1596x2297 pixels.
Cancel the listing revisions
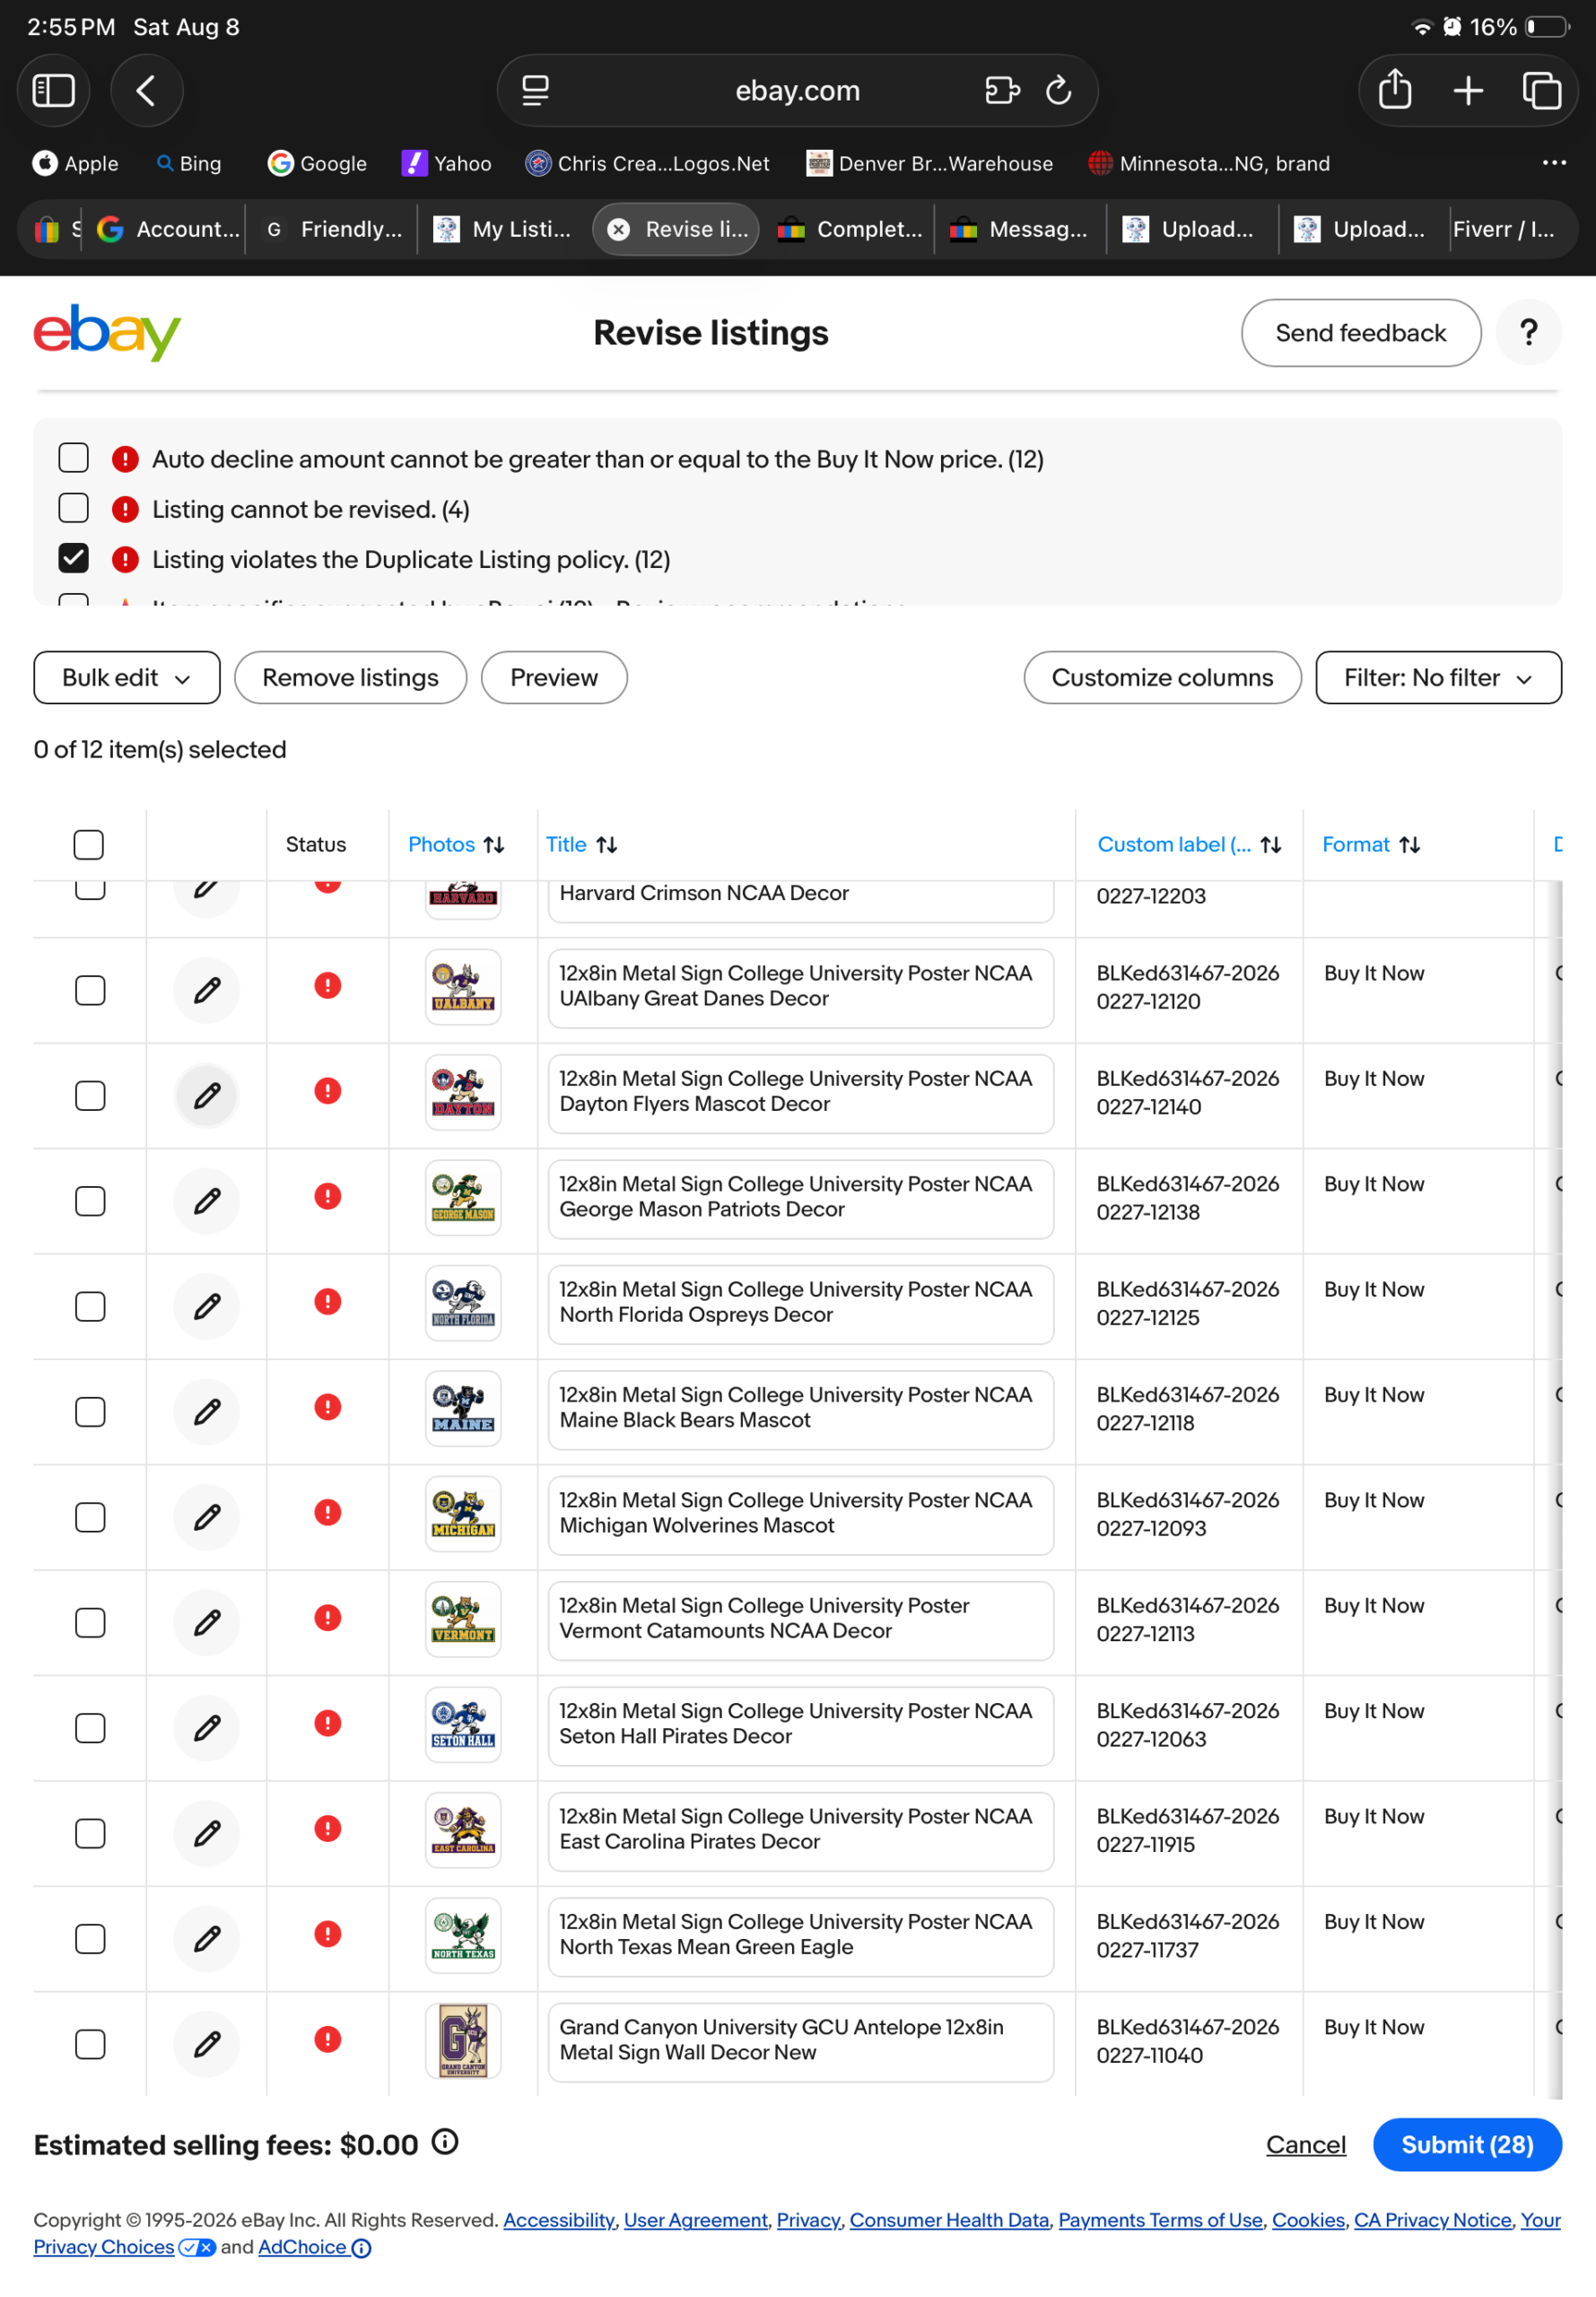[1305, 2144]
